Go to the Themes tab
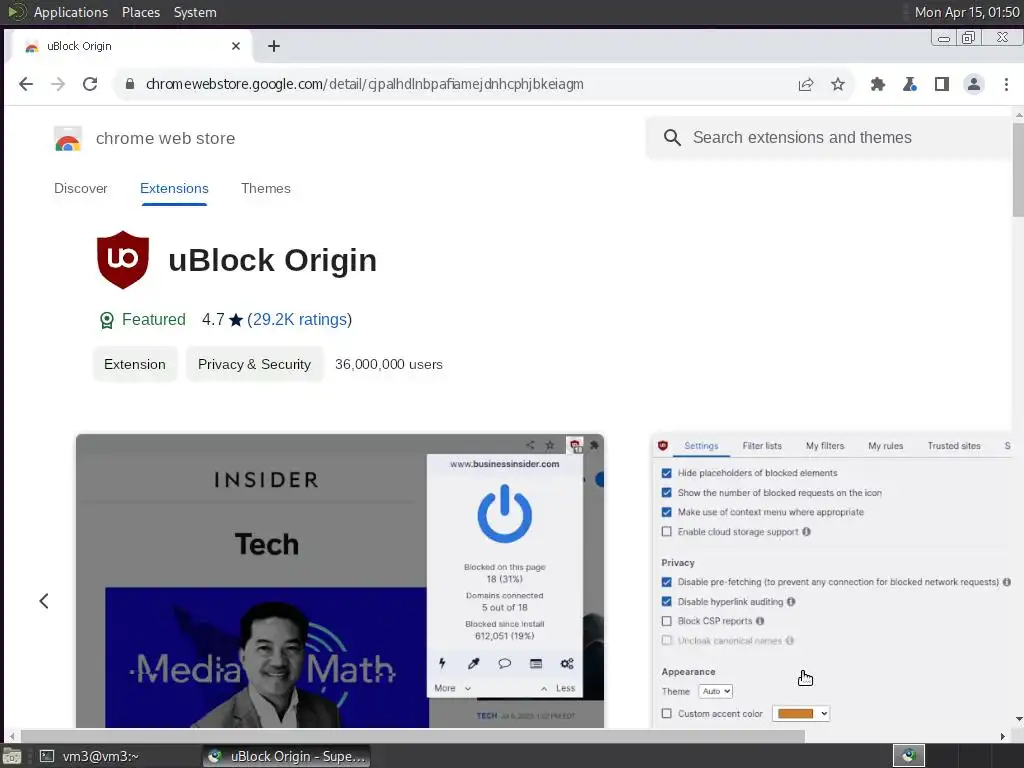The image size is (1024, 768). click(265, 188)
